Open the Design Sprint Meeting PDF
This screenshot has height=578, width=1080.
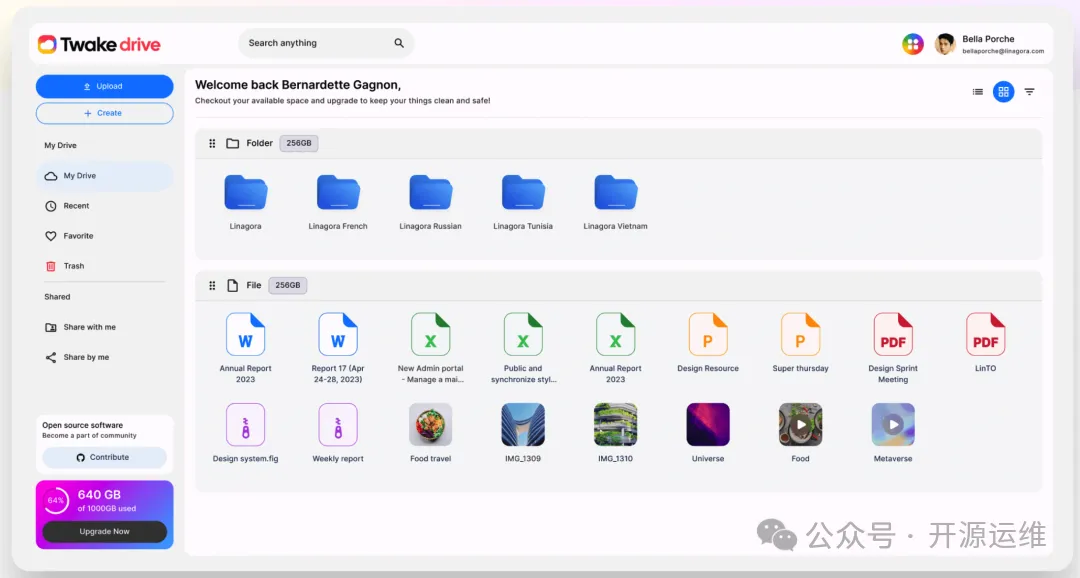click(893, 334)
